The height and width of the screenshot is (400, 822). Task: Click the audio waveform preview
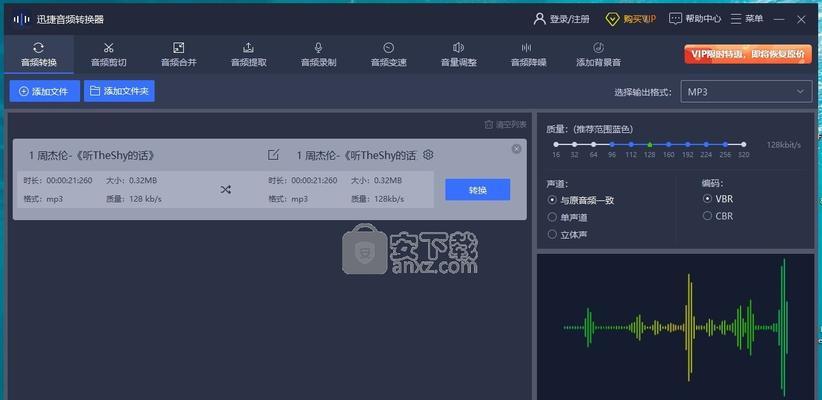tap(676, 327)
